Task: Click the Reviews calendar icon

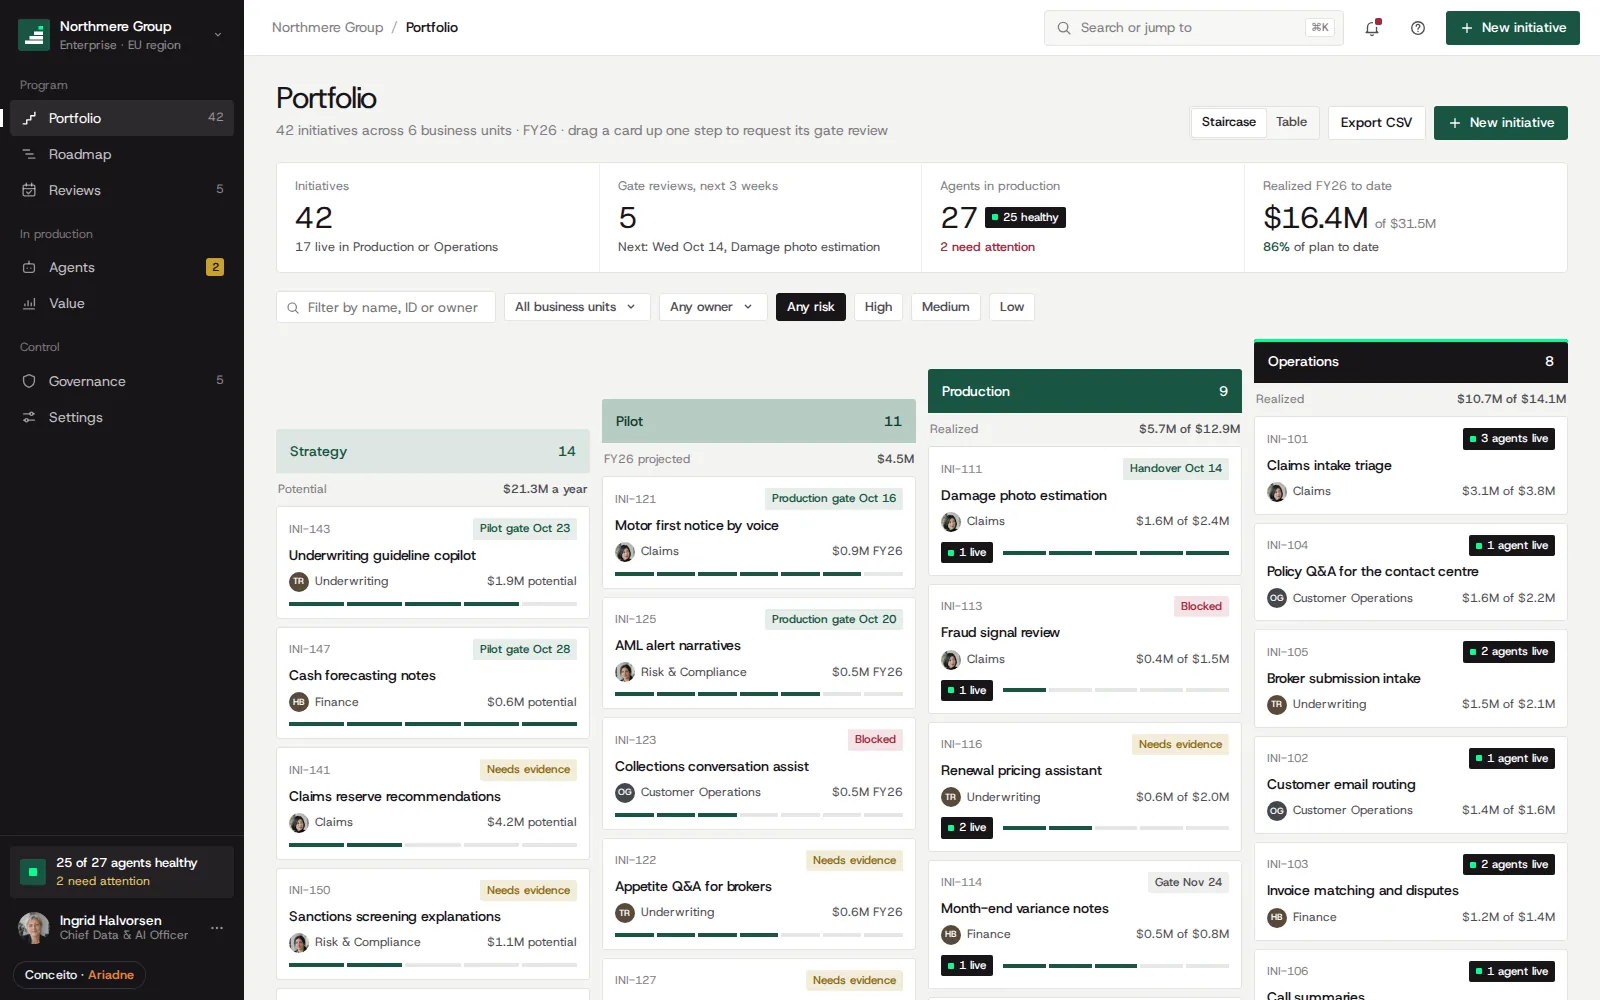Action: click(29, 190)
